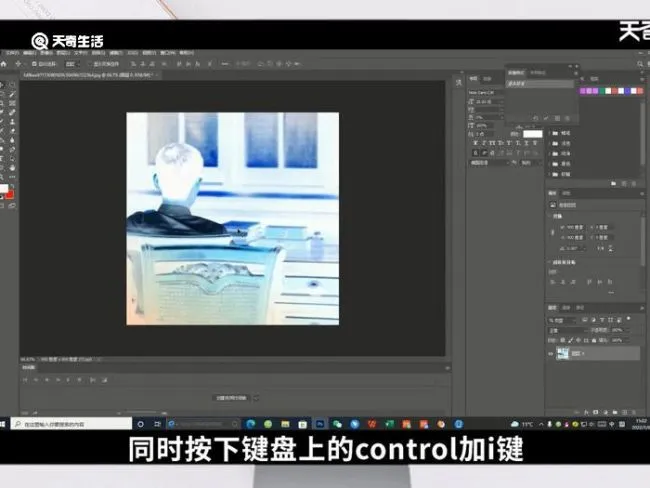Switch to the Paragraph tab beside Character

[x=488, y=78]
